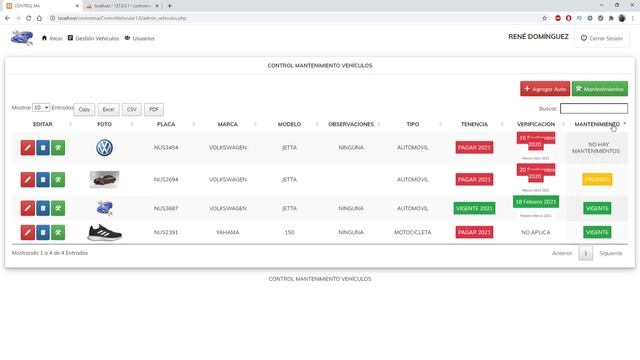Reload the page with browser refresh
Viewport: 640px width, 360px height.
click(29, 18)
